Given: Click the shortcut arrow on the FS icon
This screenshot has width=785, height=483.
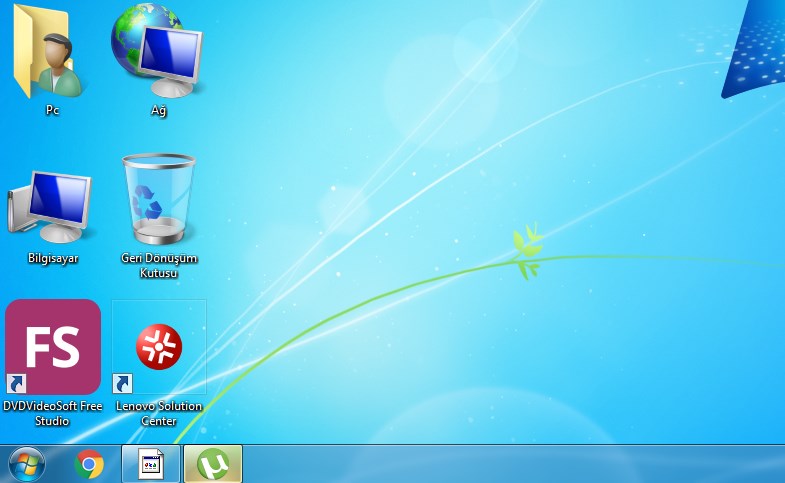Looking at the screenshot, I should (16, 383).
